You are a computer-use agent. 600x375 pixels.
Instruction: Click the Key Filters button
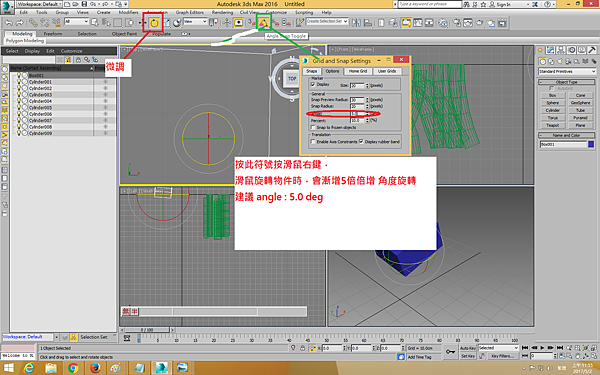tap(502, 356)
